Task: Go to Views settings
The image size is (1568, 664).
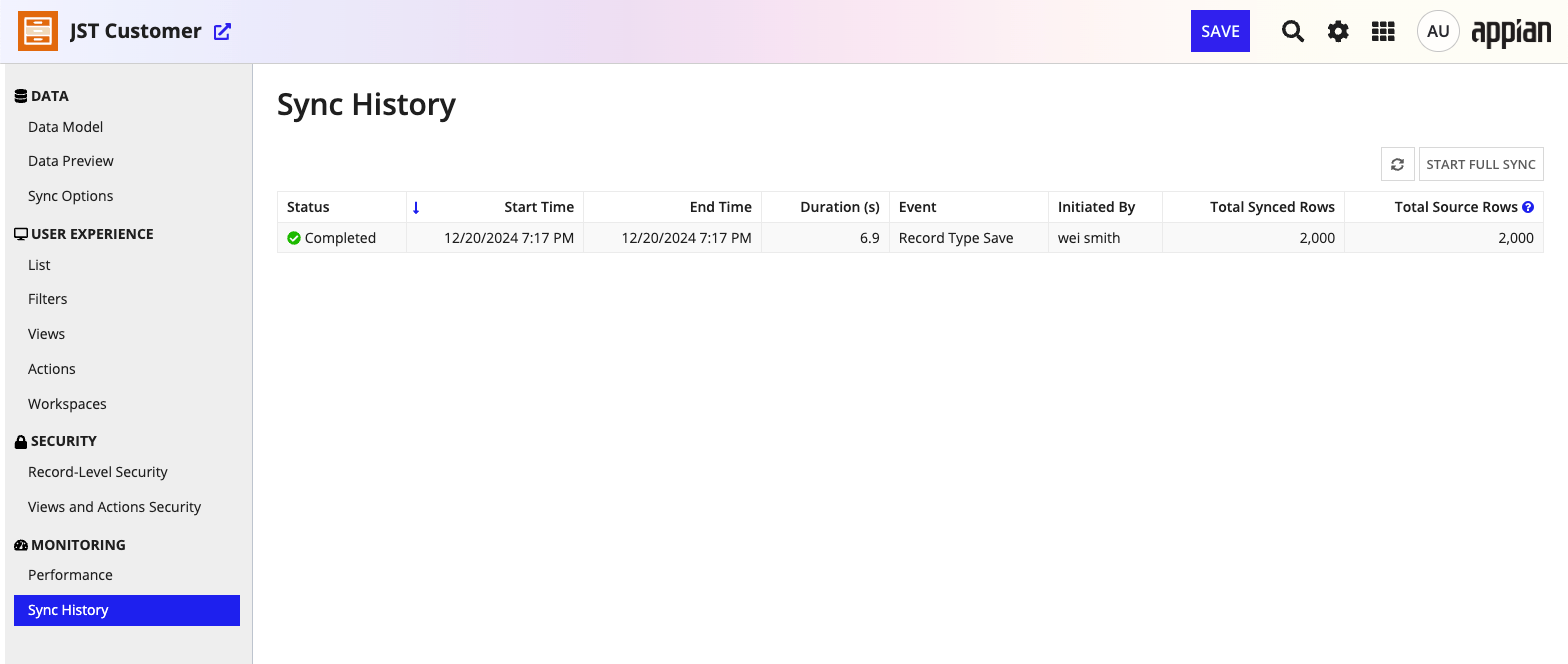Action: tap(47, 334)
